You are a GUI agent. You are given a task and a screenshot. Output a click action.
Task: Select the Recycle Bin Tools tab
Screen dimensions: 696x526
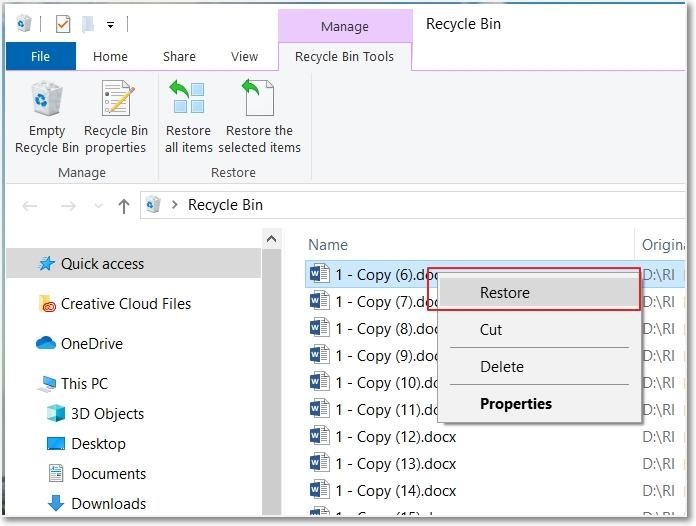tap(344, 56)
